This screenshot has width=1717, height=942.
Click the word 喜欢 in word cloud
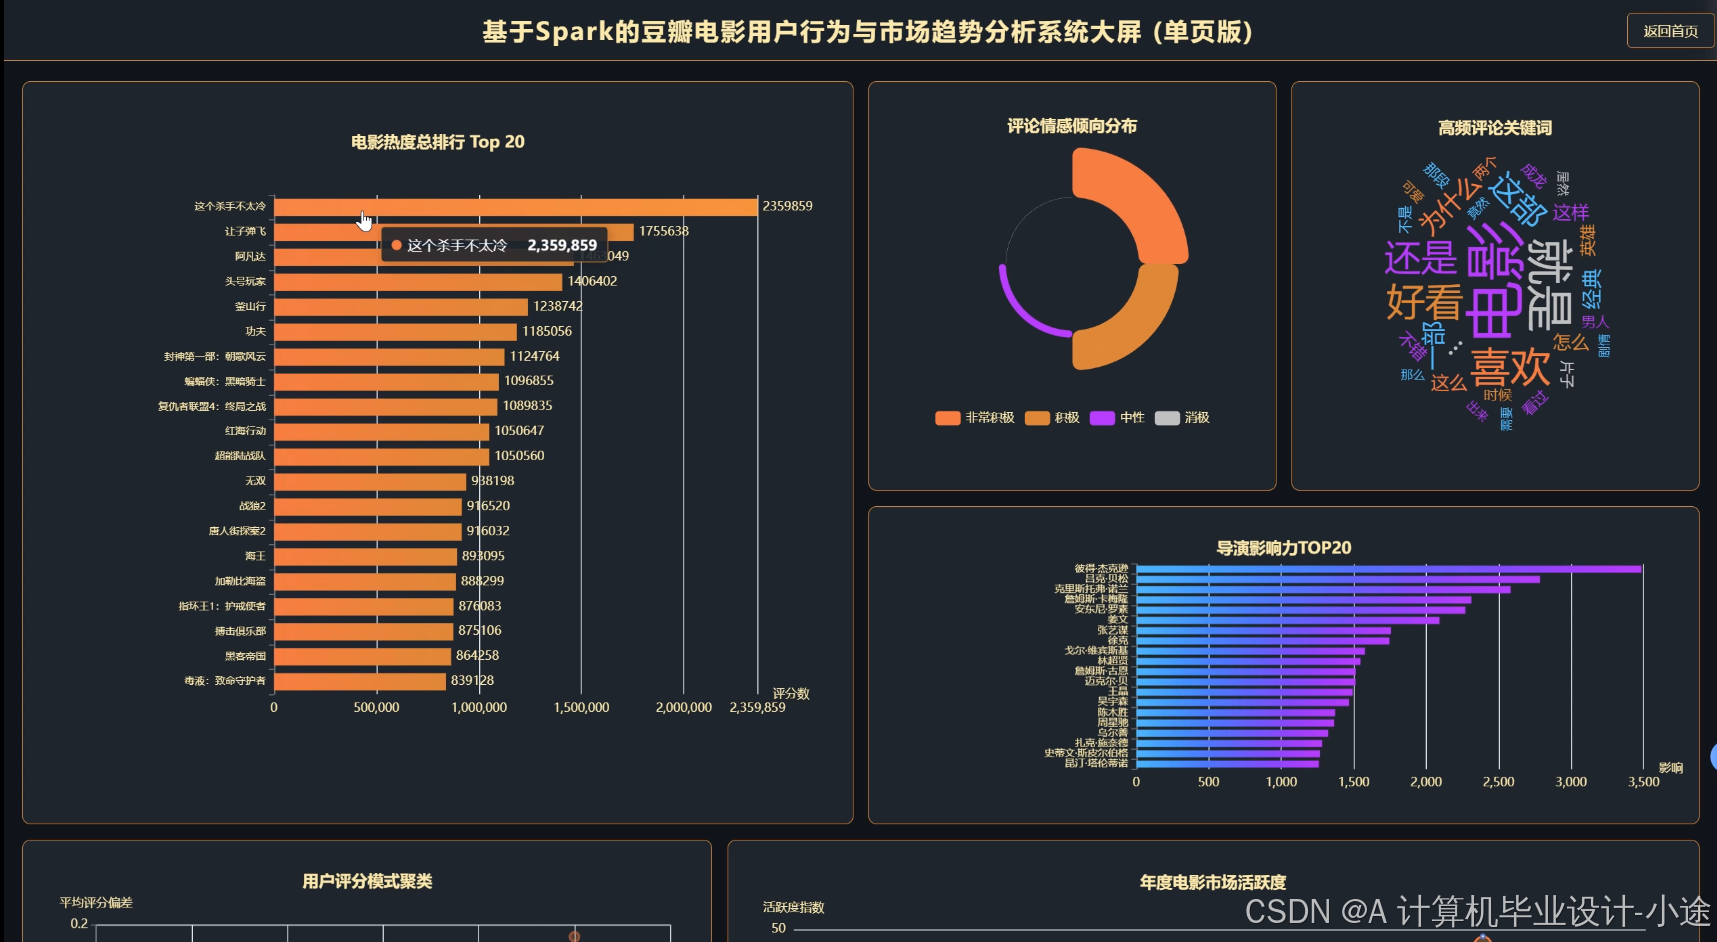[1510, 366]
